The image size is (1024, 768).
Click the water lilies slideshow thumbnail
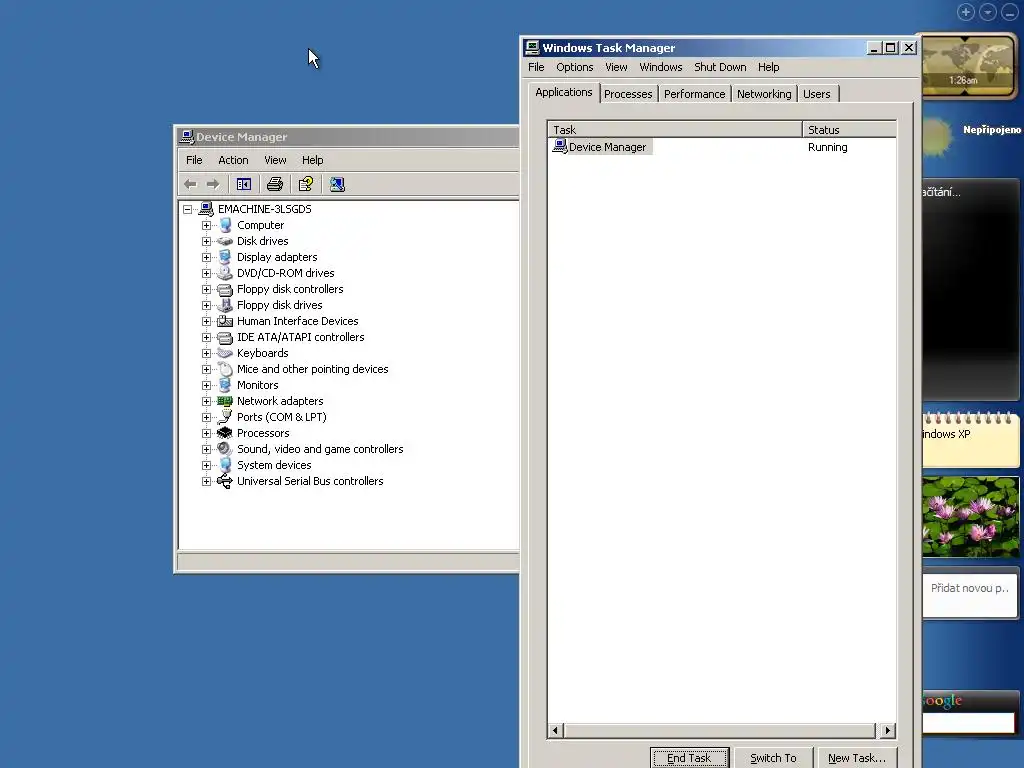tap(970, 517)
